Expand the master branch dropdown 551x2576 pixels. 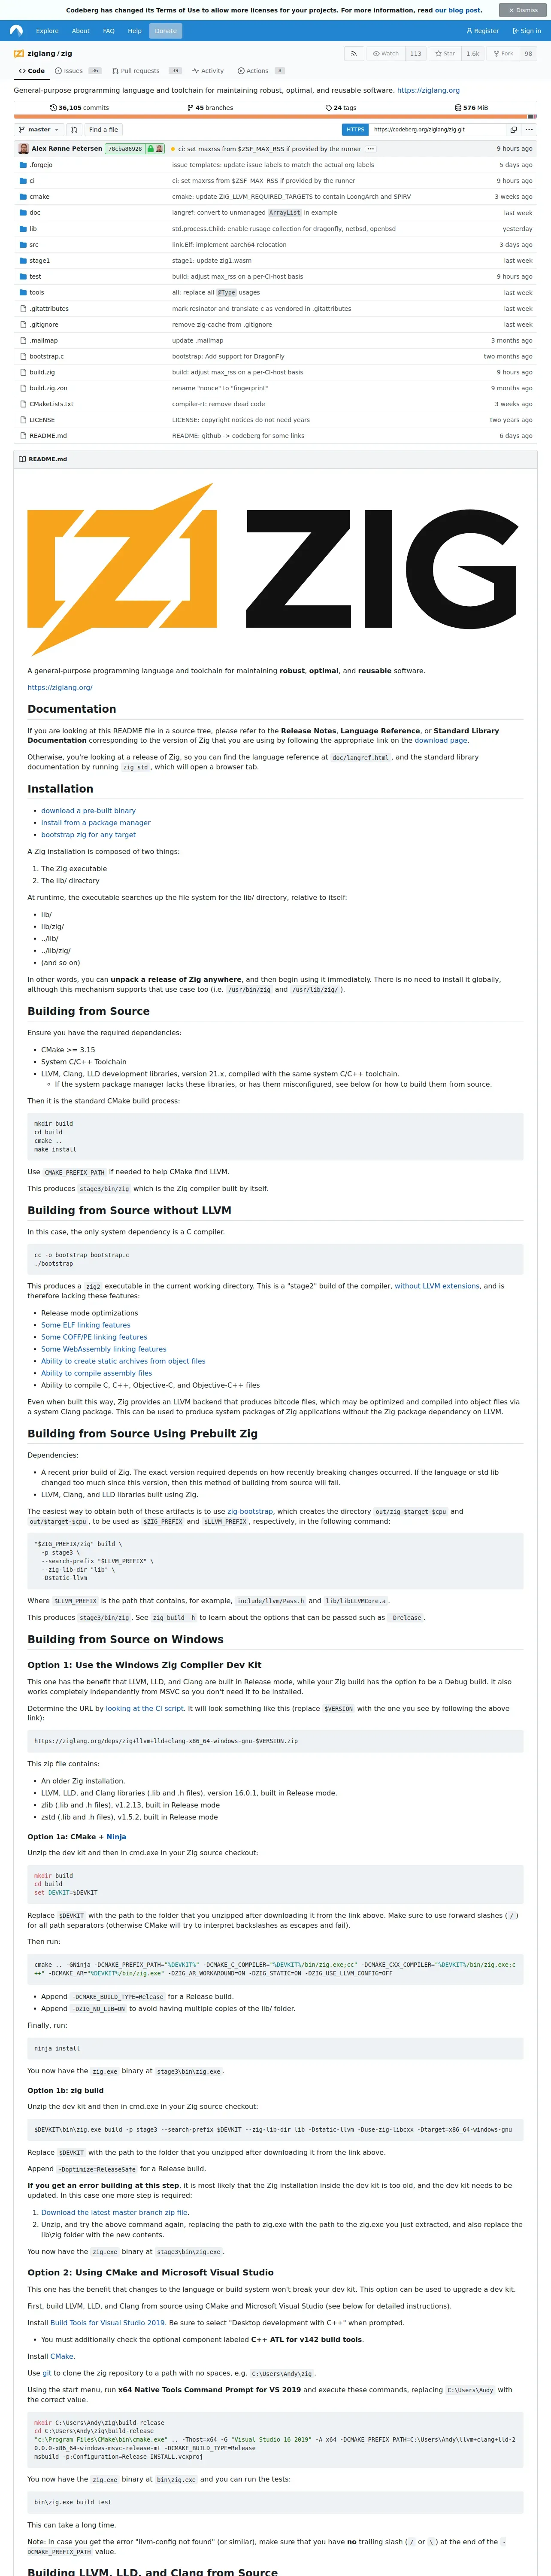click(x=38, y=129)
